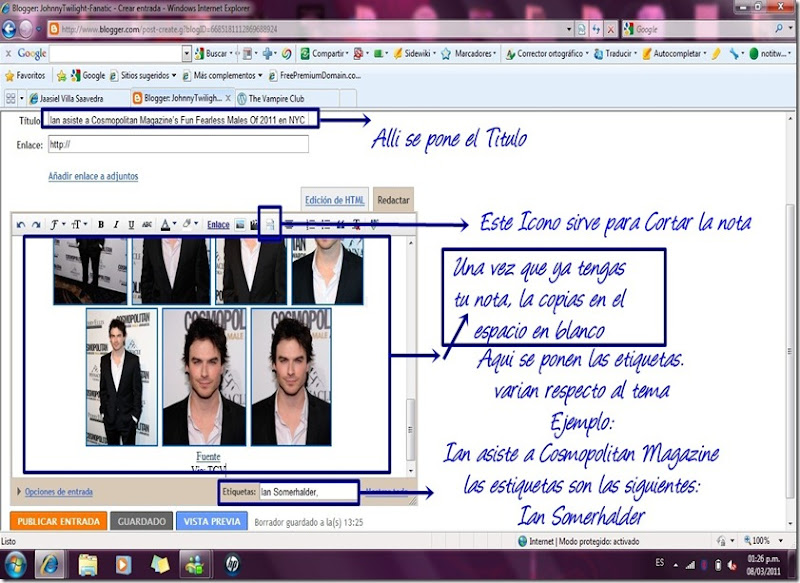Screen dimensions: 800x583
Task: Switch to the Edición de HTML tab
Action: (335, 200)
